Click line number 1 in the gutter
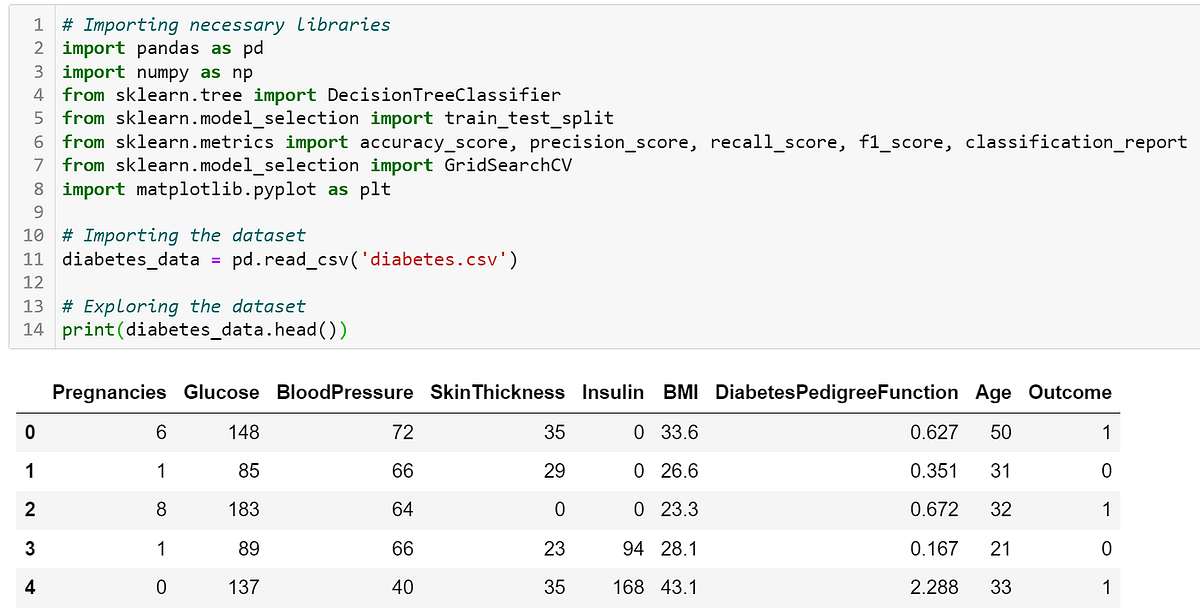 click(x=38, y=24)
